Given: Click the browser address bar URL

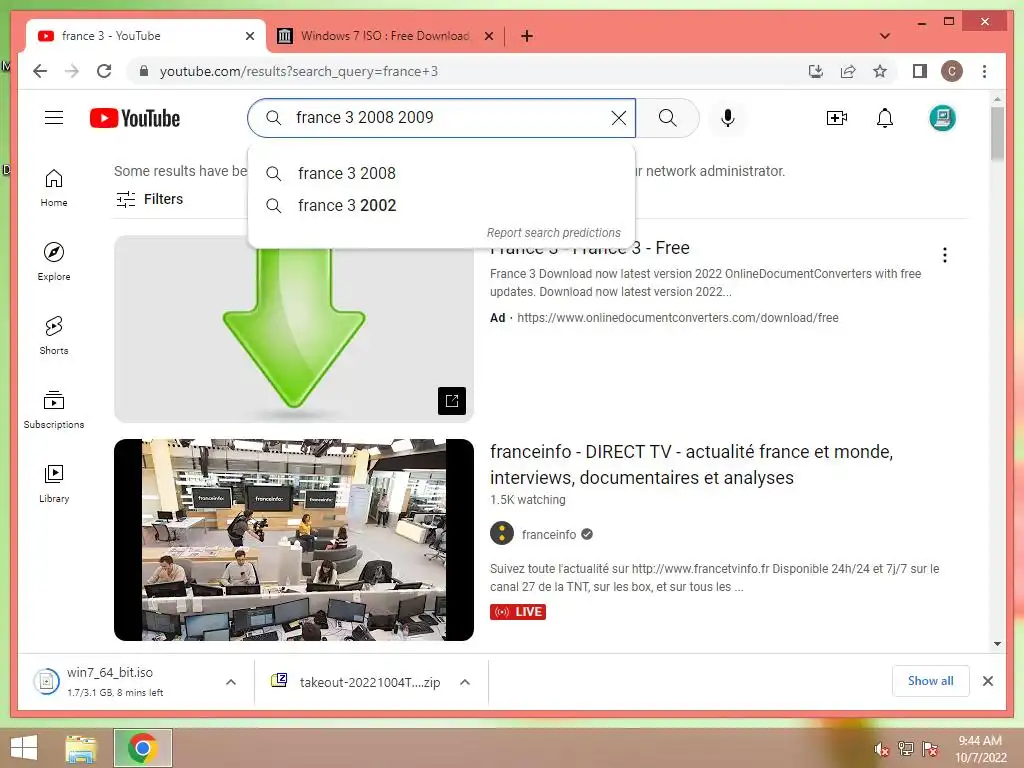Looking at the screenshot, I should [x=298, y=71].
